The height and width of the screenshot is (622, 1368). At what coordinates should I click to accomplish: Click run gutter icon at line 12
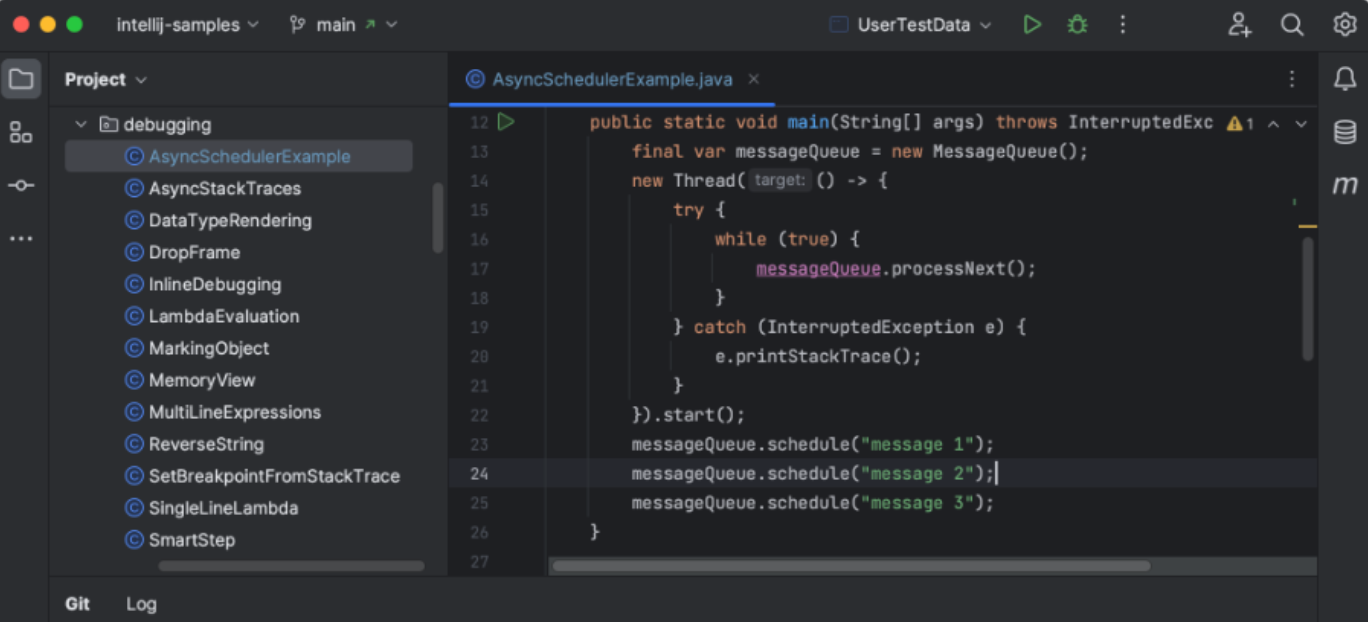click(x=506, y=122)
